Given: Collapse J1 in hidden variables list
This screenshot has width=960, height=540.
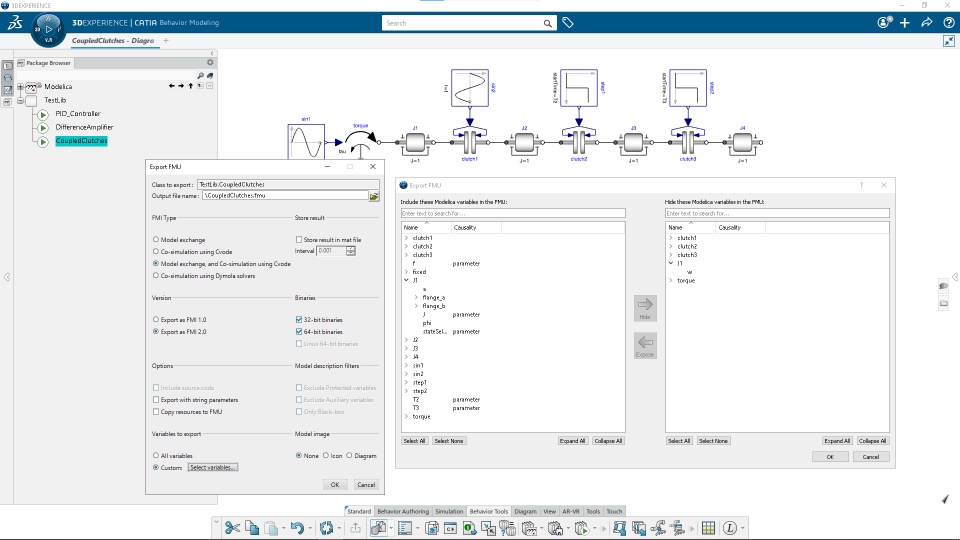Looking at the screenshot, I should coord(670,263).
